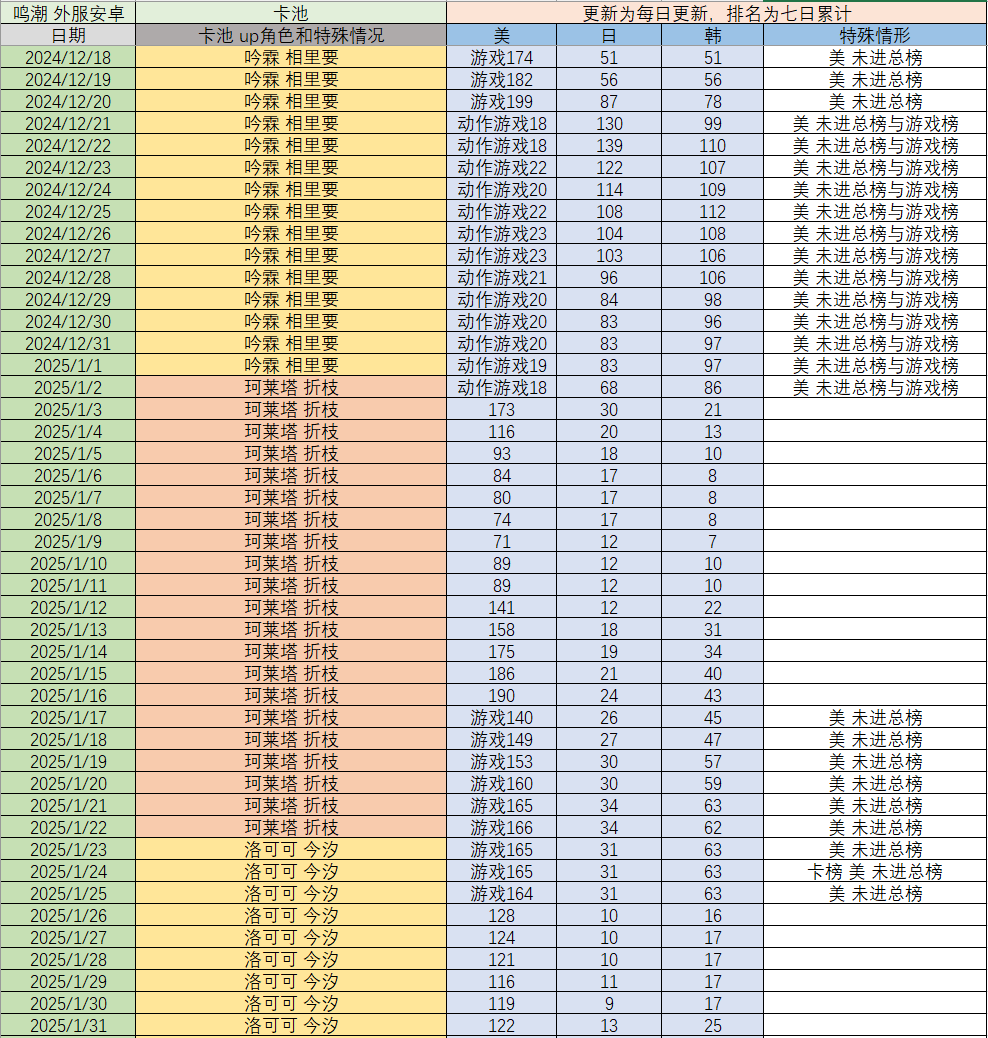
Task: Click the merged 卡池 header cell
Action: [x=291, y=13]
